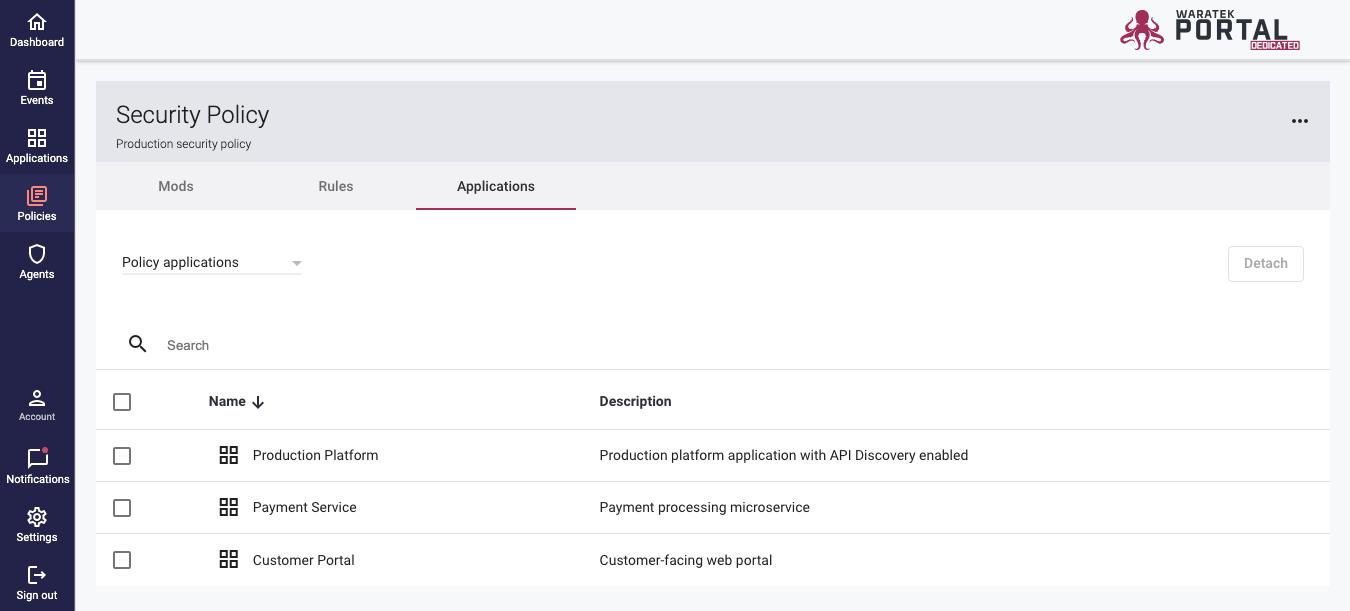Click the magnifying glass search icon
This screenshot has width=1350, height=611.
point(138,344)
